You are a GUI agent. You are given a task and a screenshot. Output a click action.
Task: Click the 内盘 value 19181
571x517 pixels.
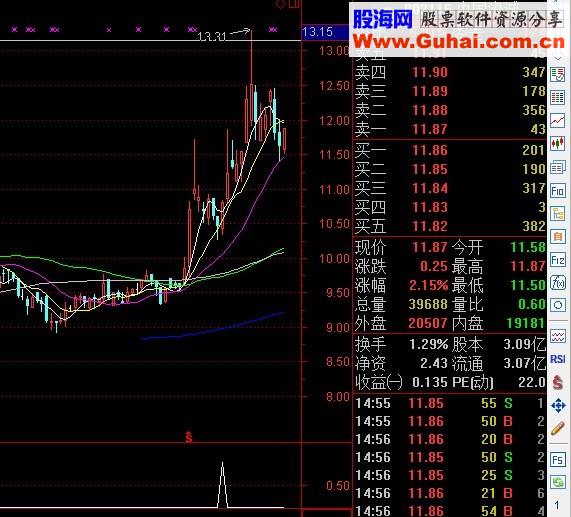(526, 323)
